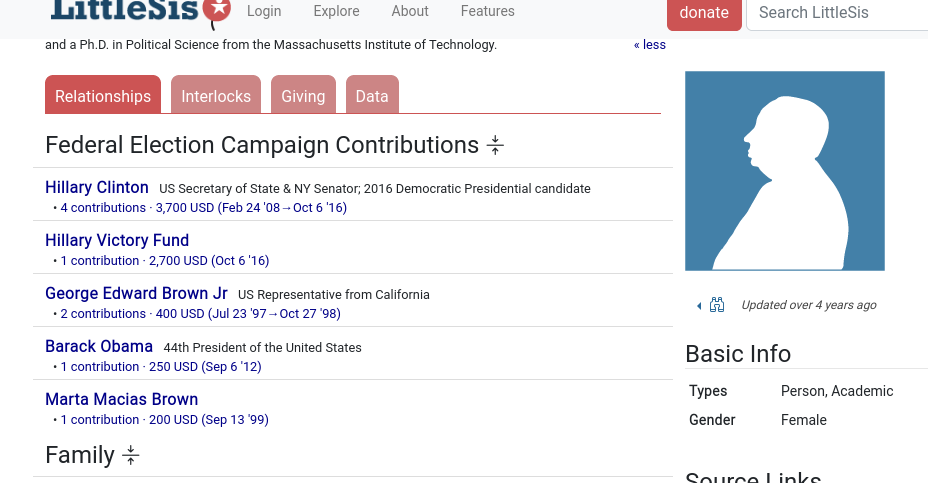Click the 'Updated over 4 years ago' text
Screen dimensions: 928x483
click(809, 305)
